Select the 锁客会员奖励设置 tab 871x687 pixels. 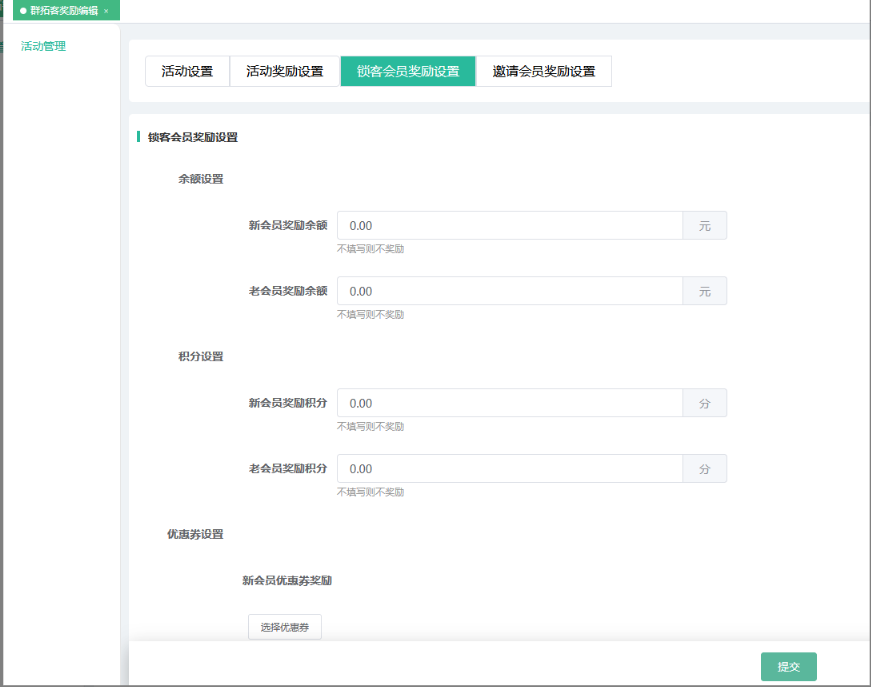pyautogui.click(x=407, y=72)
